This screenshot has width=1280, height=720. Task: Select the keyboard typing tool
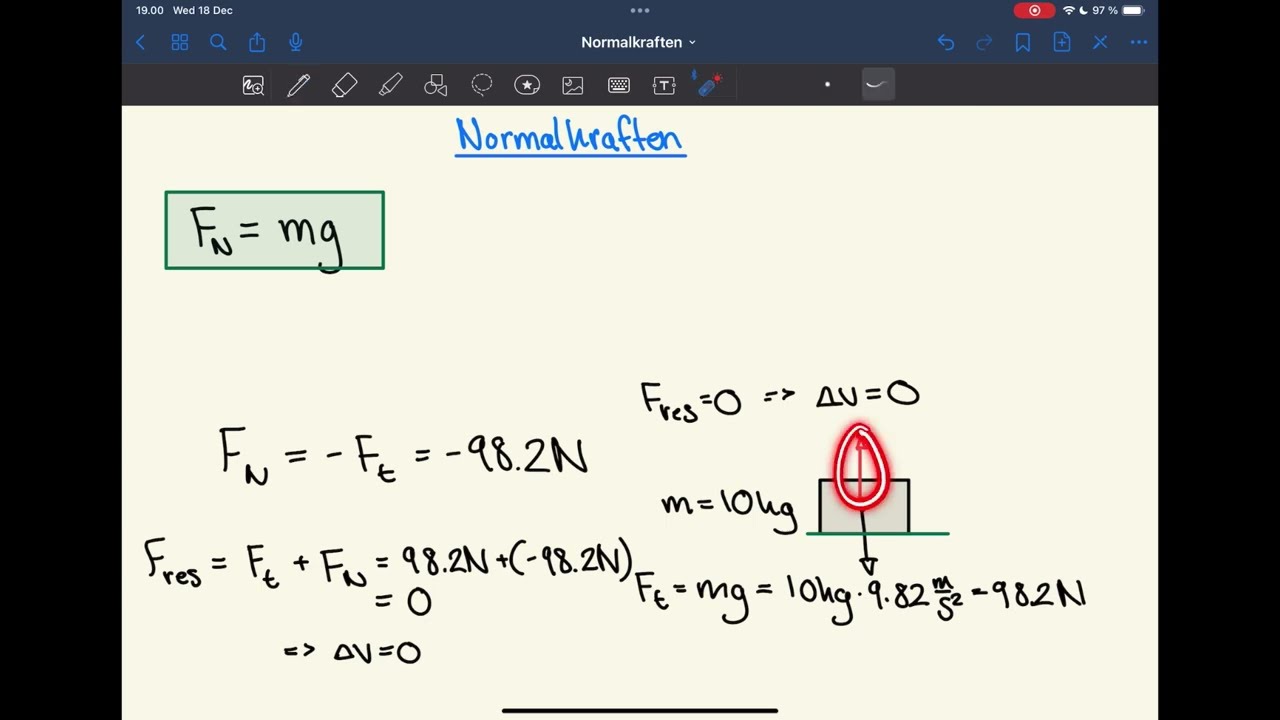point(619,86)
